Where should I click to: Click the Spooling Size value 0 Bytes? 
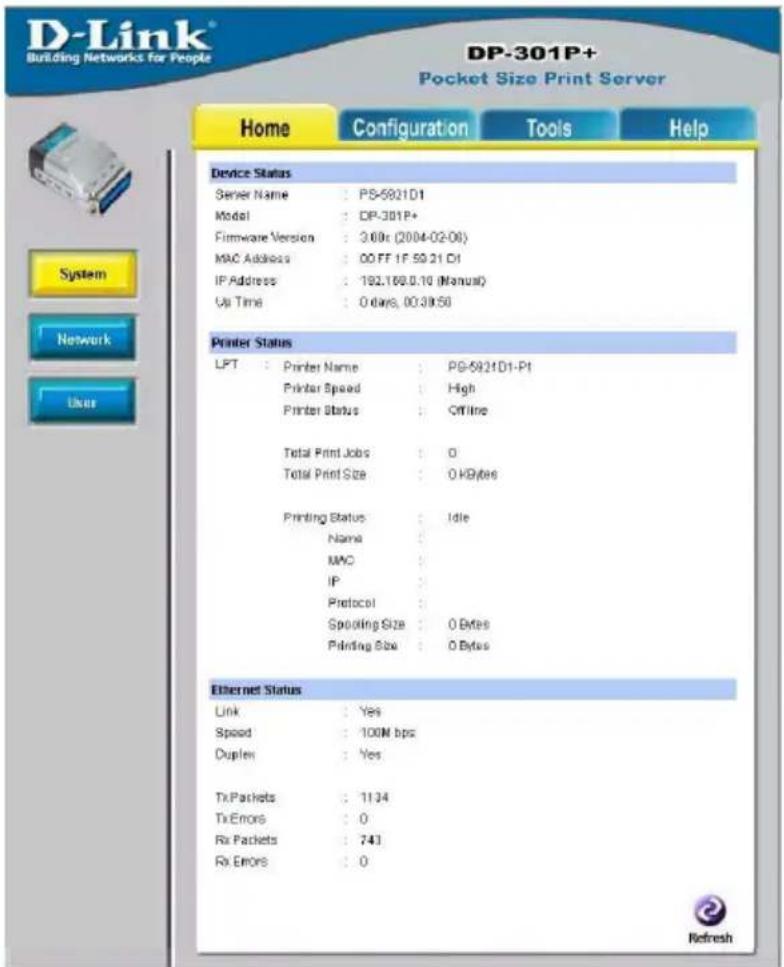click(x=469, y=624)
